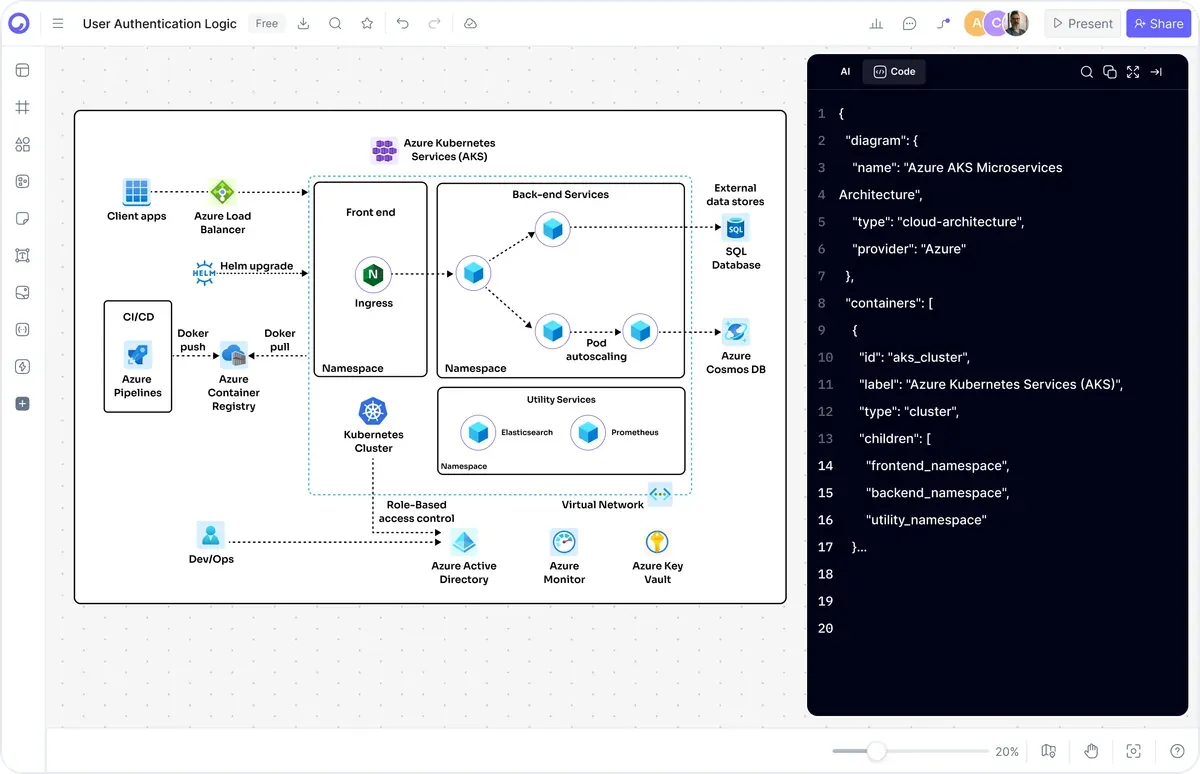Select the Azure Kubernetes Services (AKS) title icon
The height and width of the screenshot is (774, 1200).
384,151
